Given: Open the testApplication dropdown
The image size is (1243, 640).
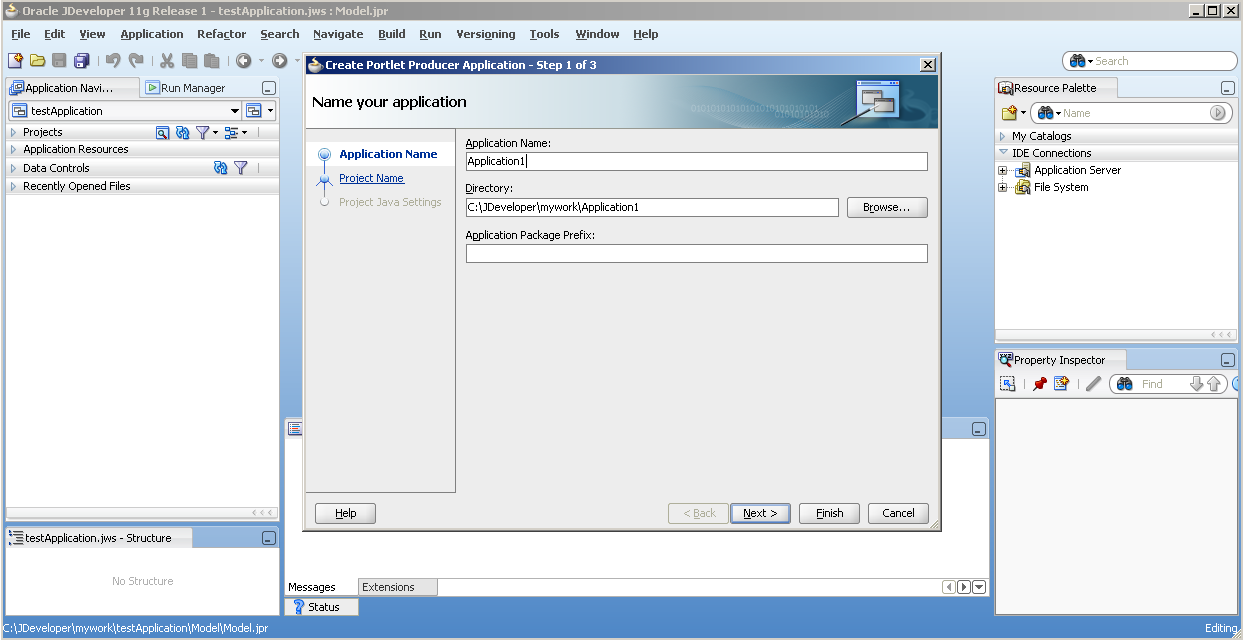Looking at the screenshot, I should pyautogui.click(x=235, y=111).
